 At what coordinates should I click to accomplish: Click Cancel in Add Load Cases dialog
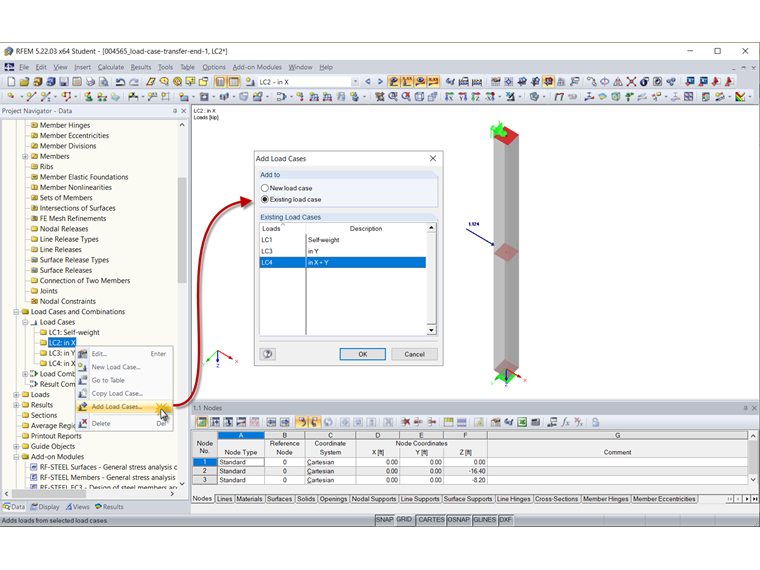414,354
